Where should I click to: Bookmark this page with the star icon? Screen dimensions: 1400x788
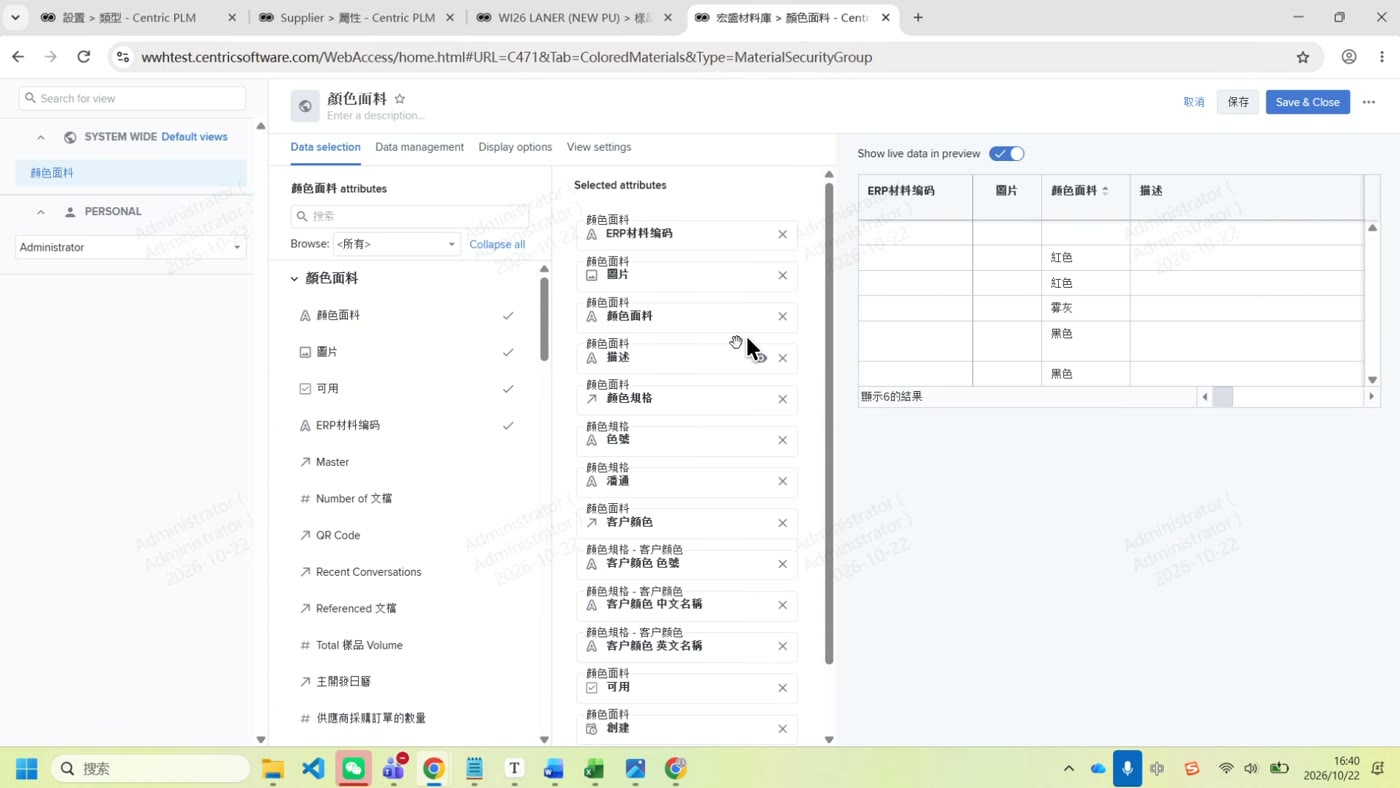[1303, 57]
